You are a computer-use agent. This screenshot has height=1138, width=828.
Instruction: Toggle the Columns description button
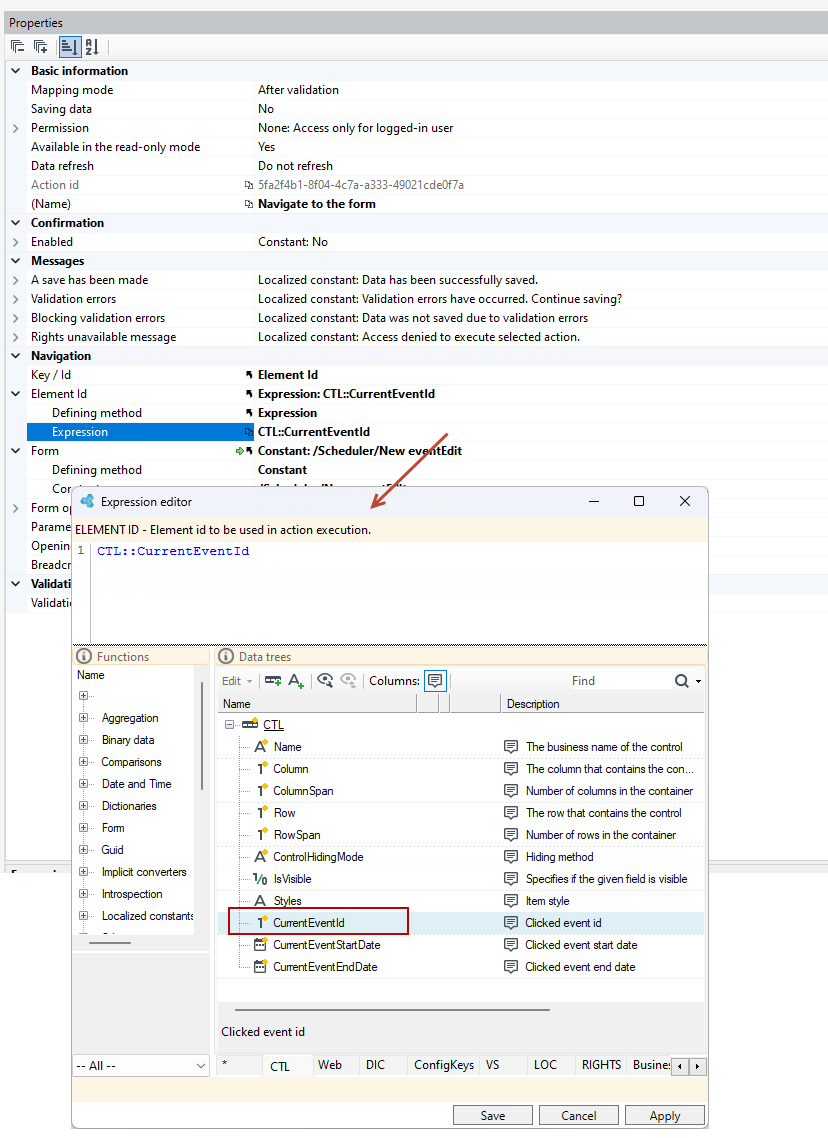click(x=435, y=680)
